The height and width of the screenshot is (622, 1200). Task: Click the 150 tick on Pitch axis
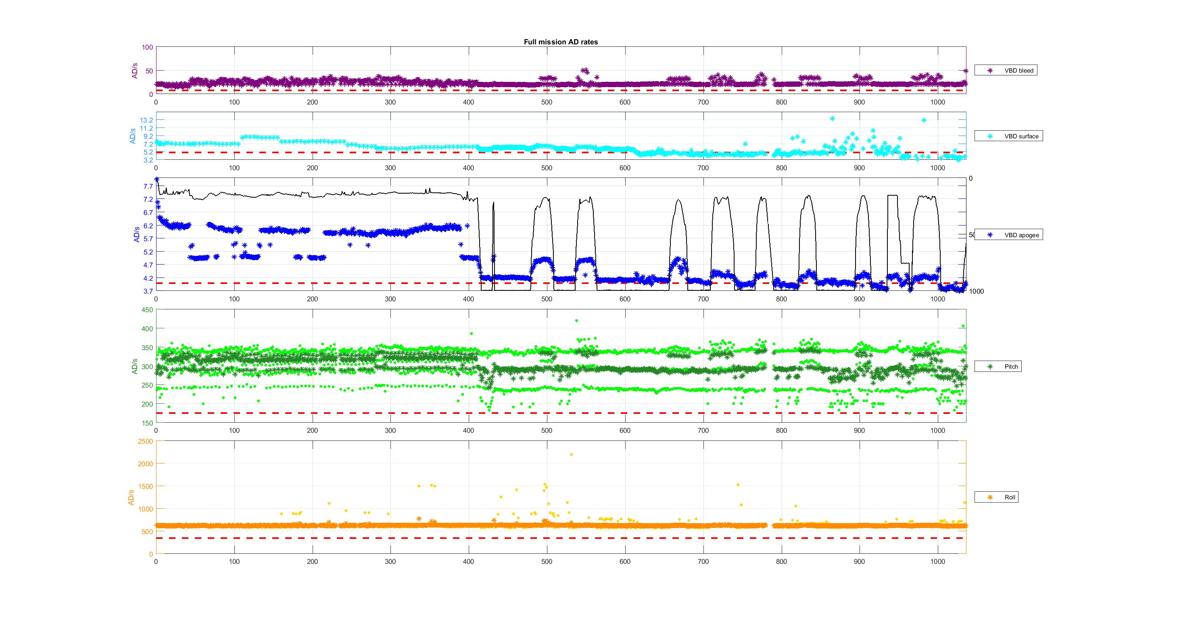tap(146, 423)
